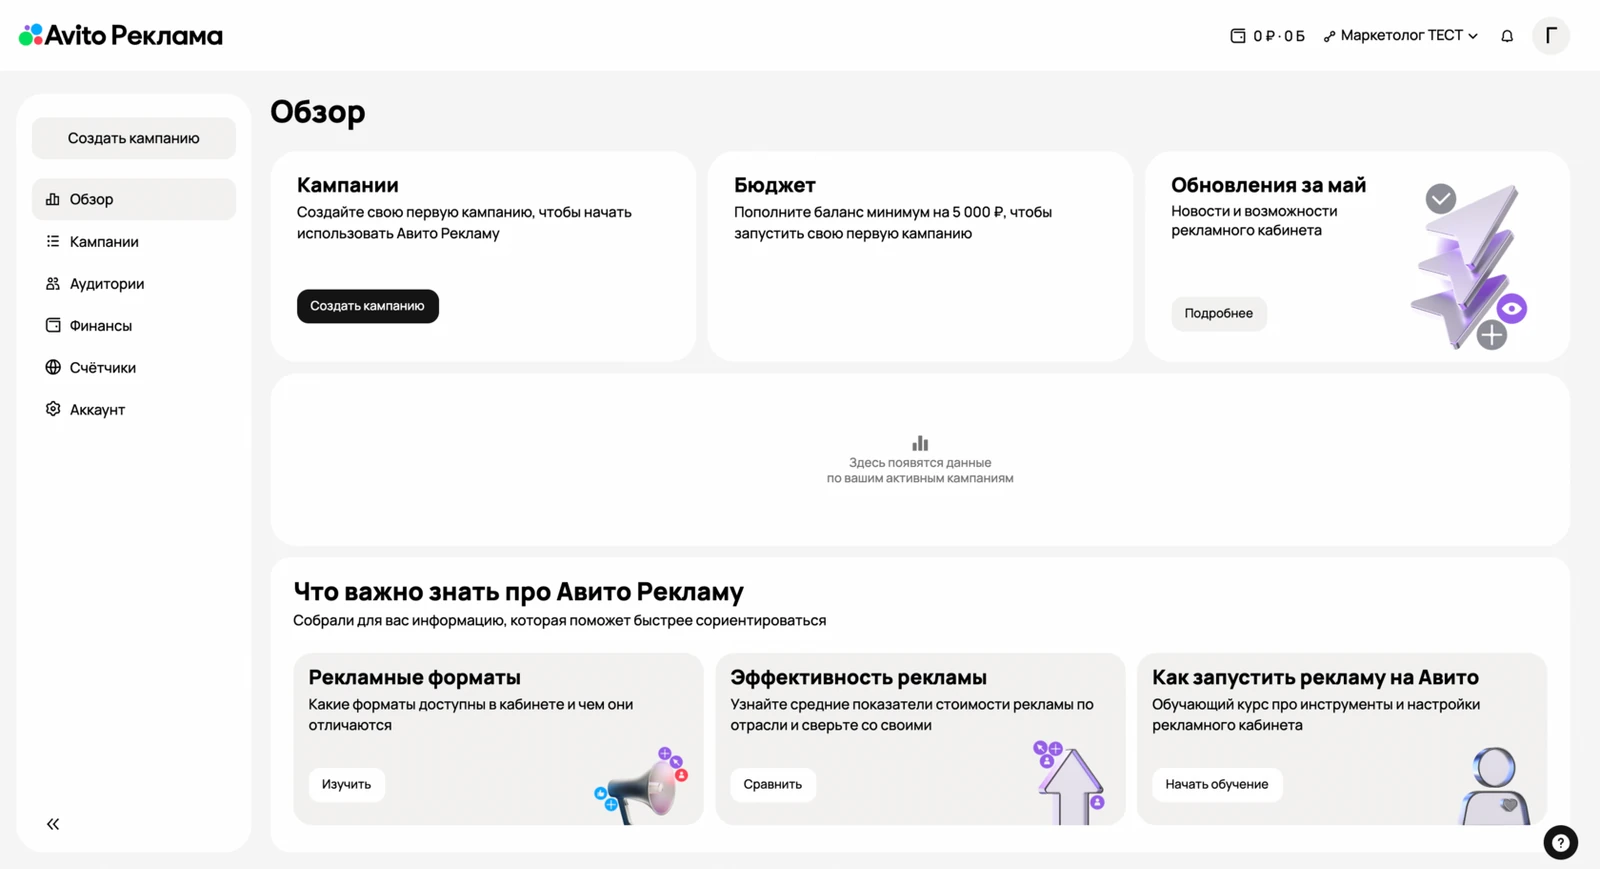Viewport: 1600px width, 869px height.
Task: Click the sidebar "Создать кампанию" button
Action: pyautogui.click(x=134, y=138)
